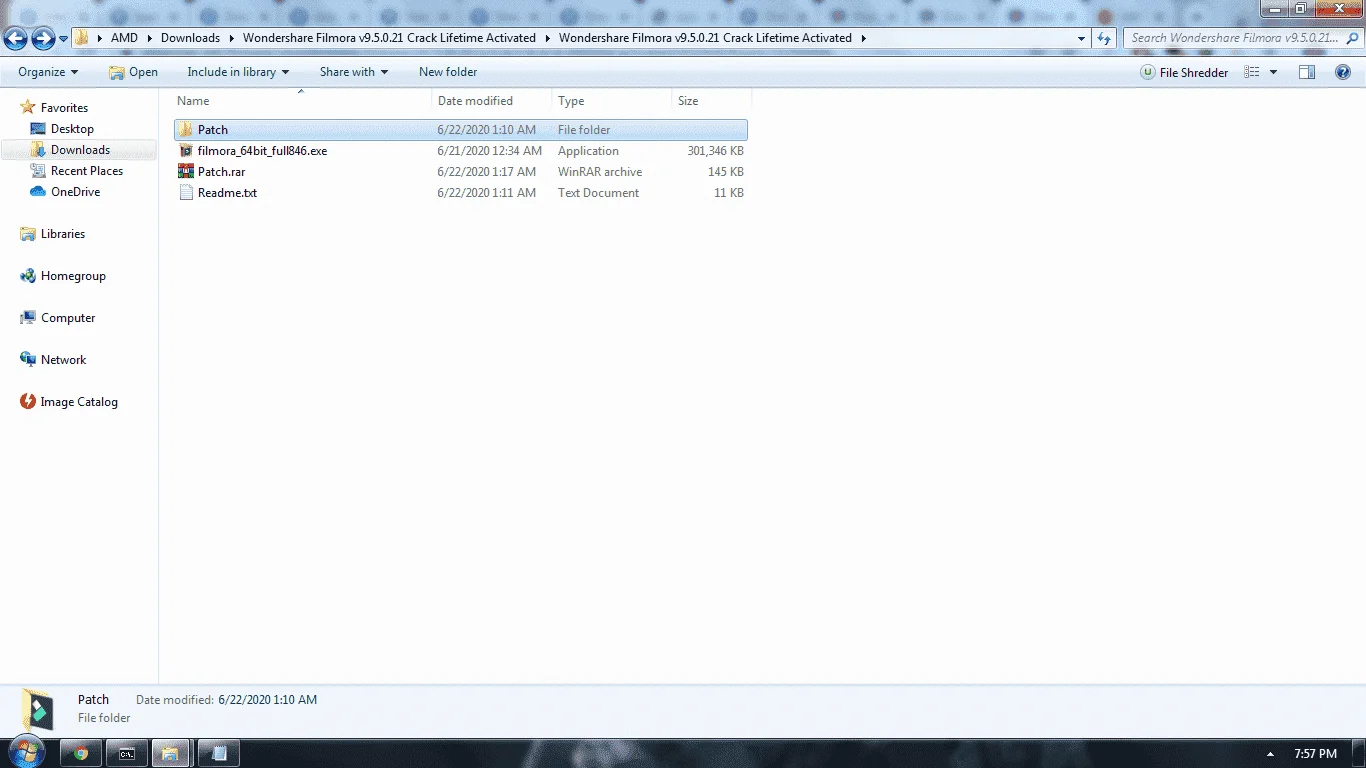Open Desktop in the Favorites list

[62, 129]
